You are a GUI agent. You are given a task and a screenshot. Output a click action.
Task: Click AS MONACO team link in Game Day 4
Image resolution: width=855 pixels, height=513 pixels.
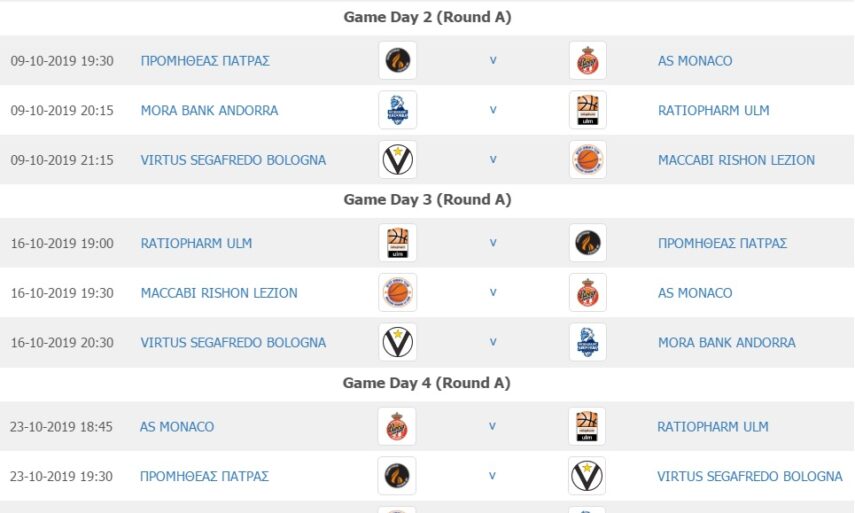pos(176,427)
